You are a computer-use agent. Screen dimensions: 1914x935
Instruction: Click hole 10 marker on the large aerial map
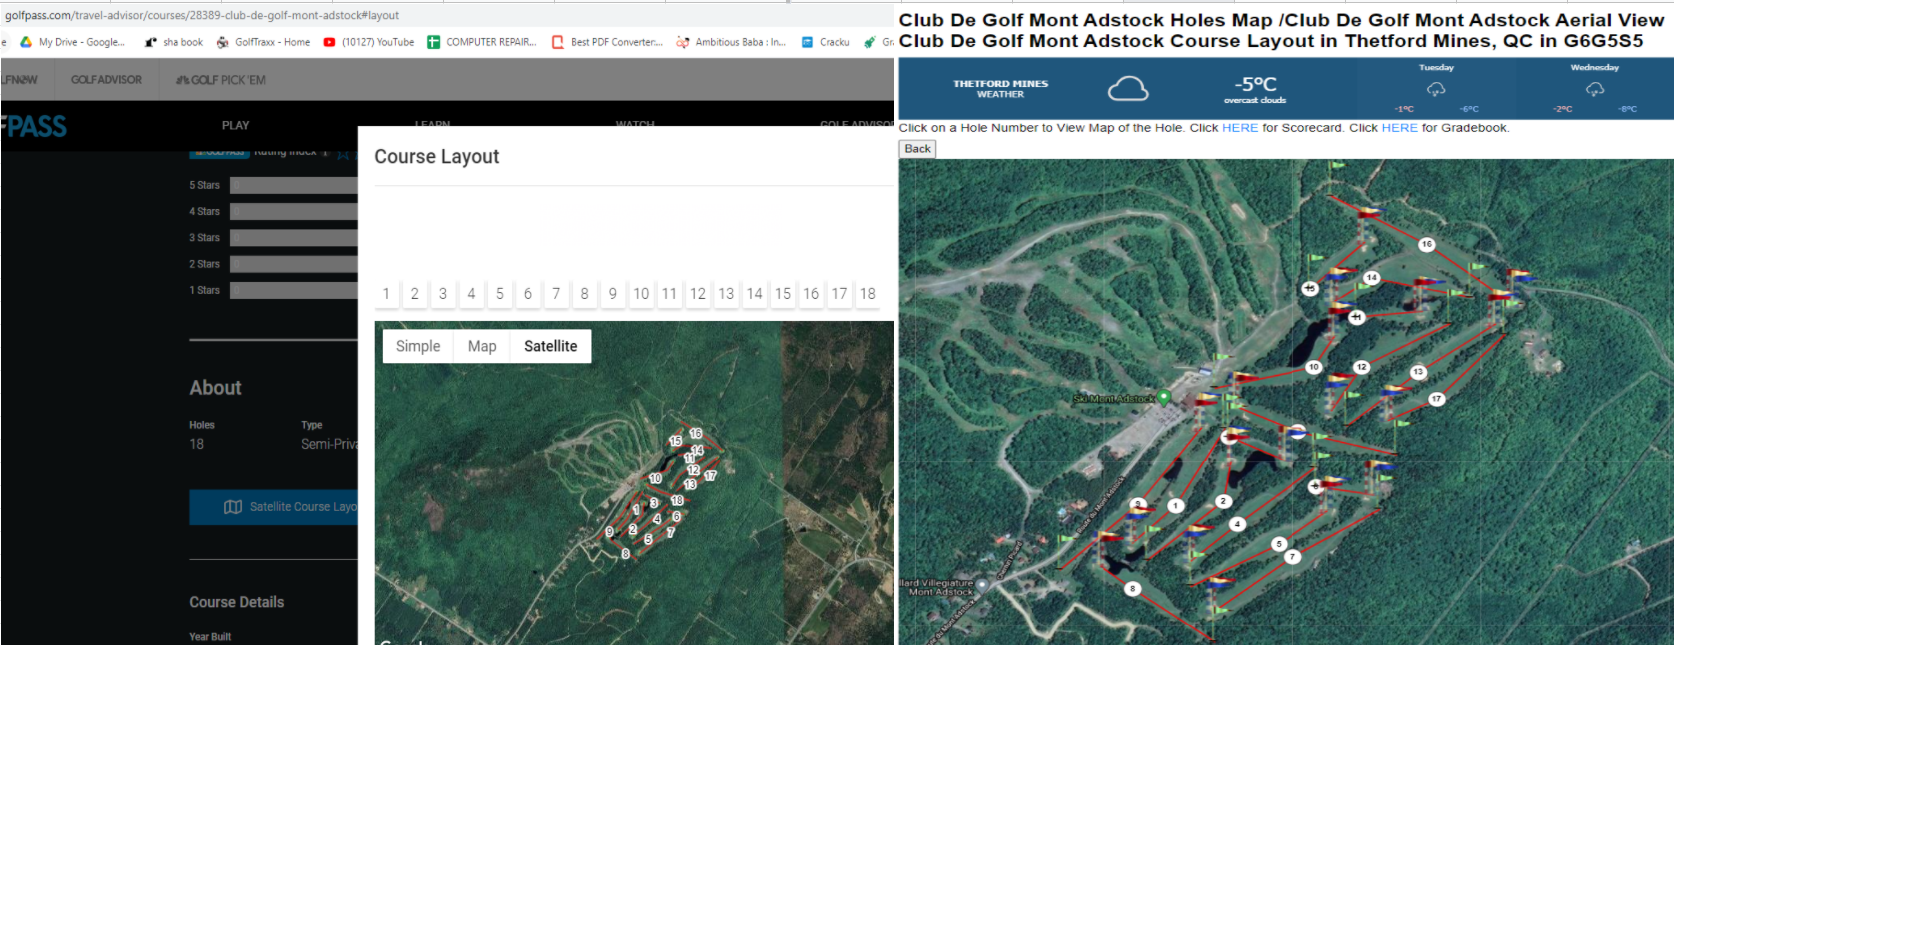1314,367
